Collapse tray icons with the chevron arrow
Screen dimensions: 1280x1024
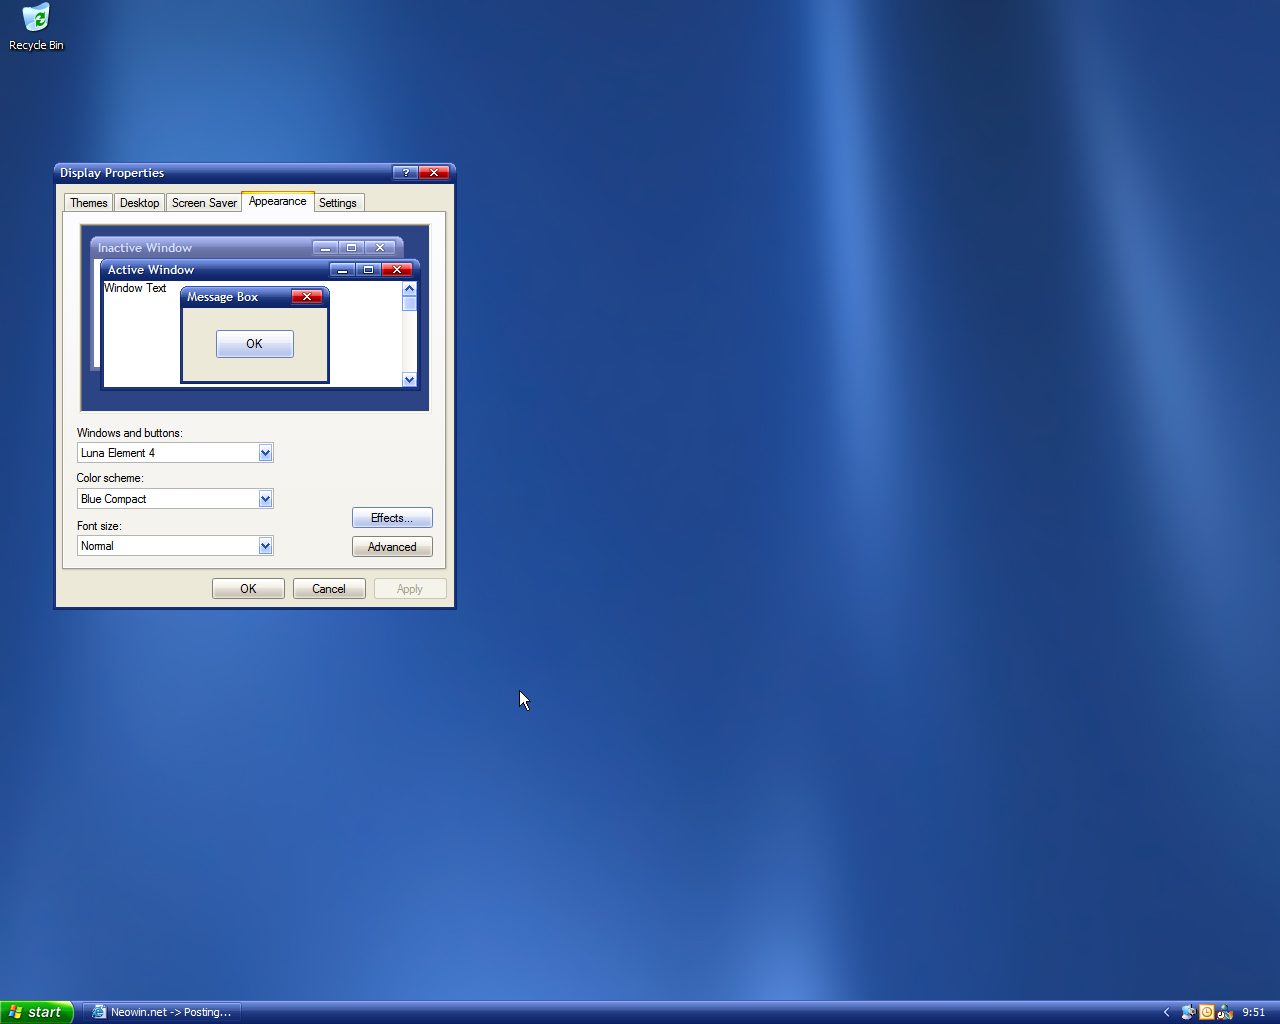[x=1166, y=1012]
